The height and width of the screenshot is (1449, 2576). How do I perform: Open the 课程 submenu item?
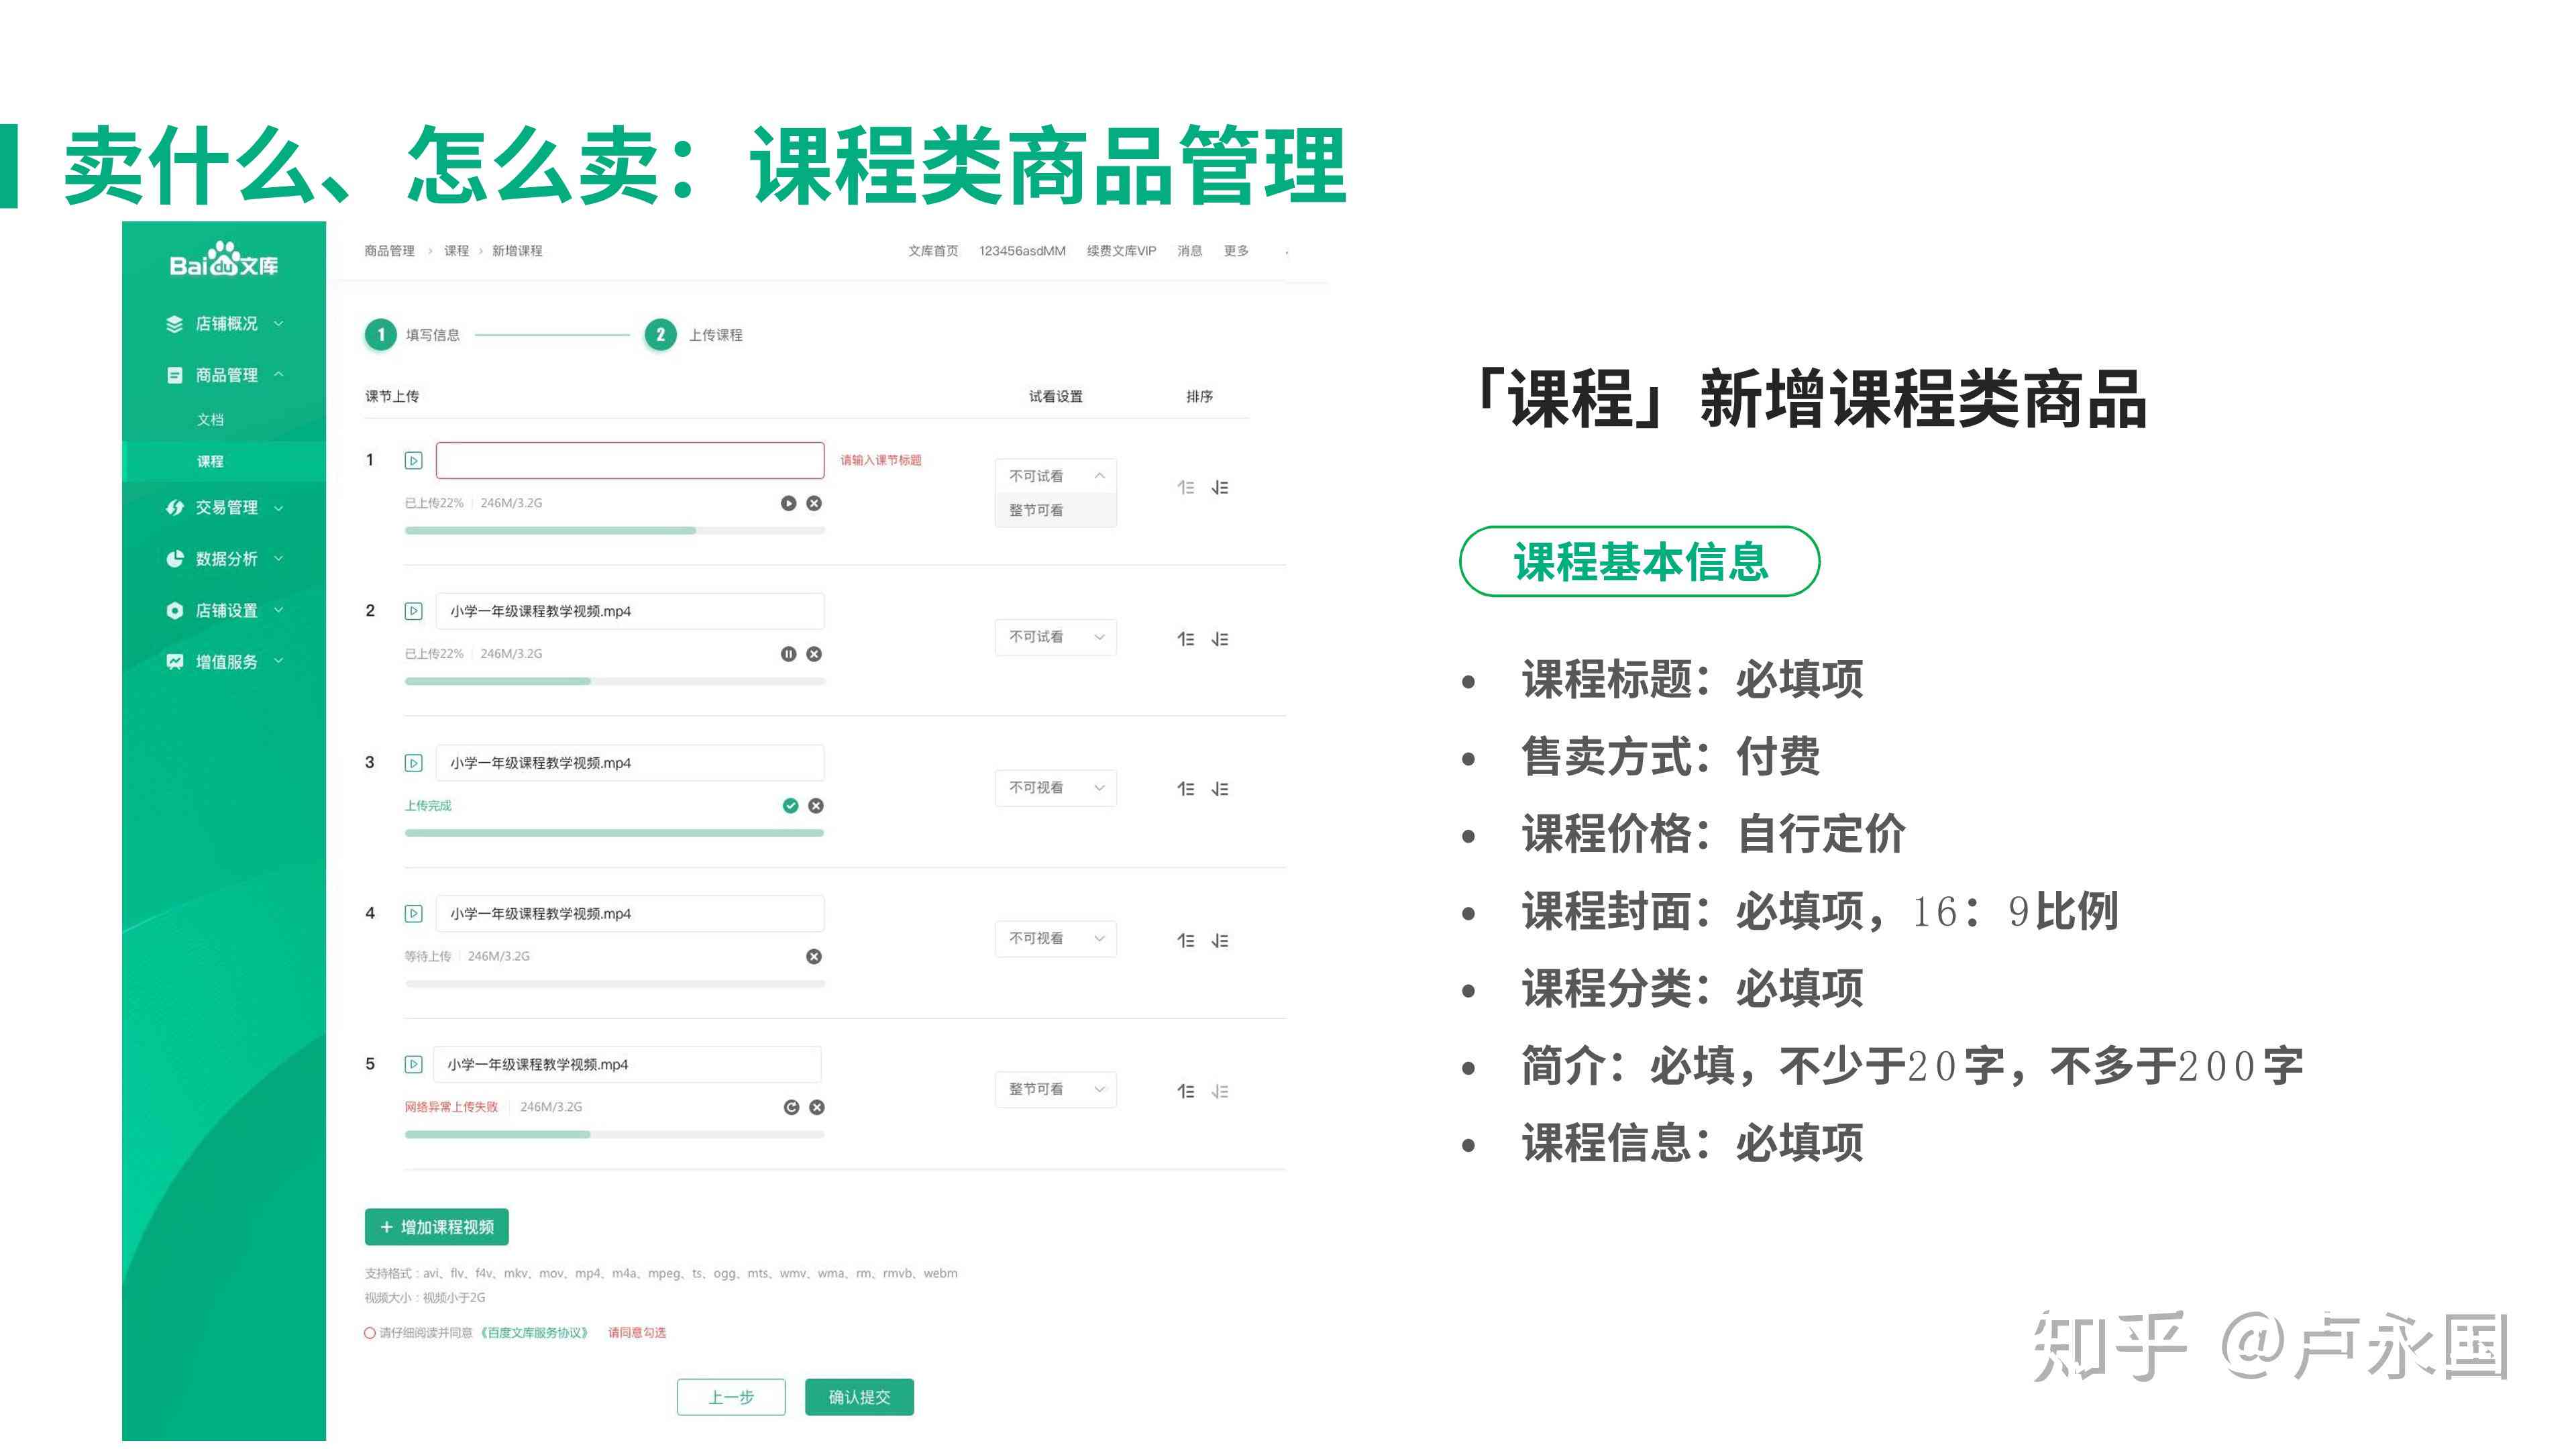pyautogui.click(x=210, y=462)
